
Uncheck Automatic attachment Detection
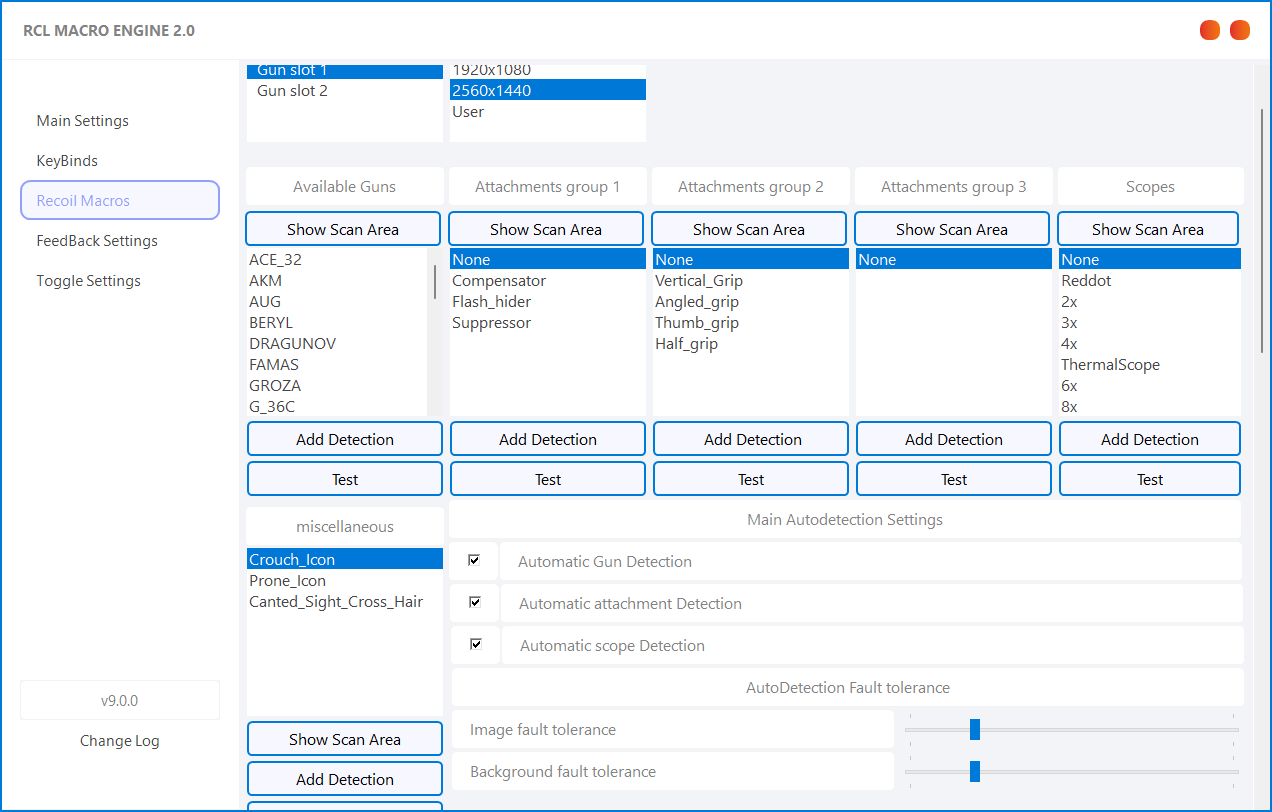[475, 602]
